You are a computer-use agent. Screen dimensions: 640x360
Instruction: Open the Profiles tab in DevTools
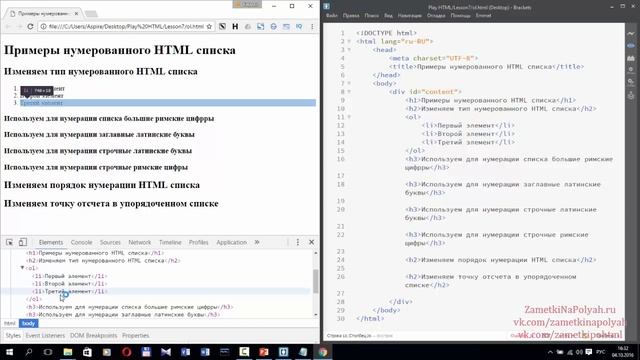tap(198, 242)
